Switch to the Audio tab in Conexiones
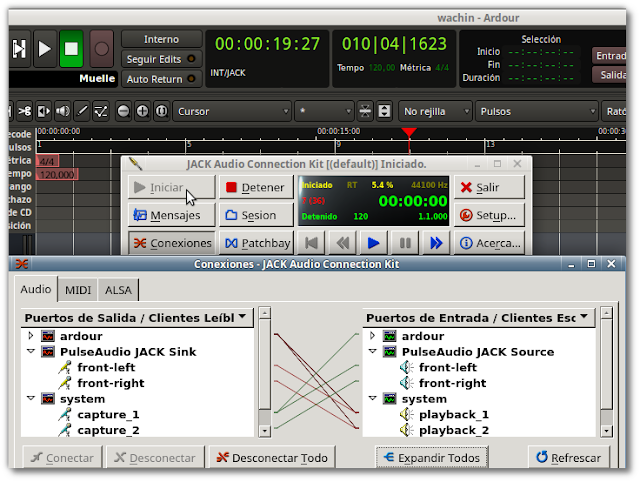 pyautogui.click(x=36, y=289)
